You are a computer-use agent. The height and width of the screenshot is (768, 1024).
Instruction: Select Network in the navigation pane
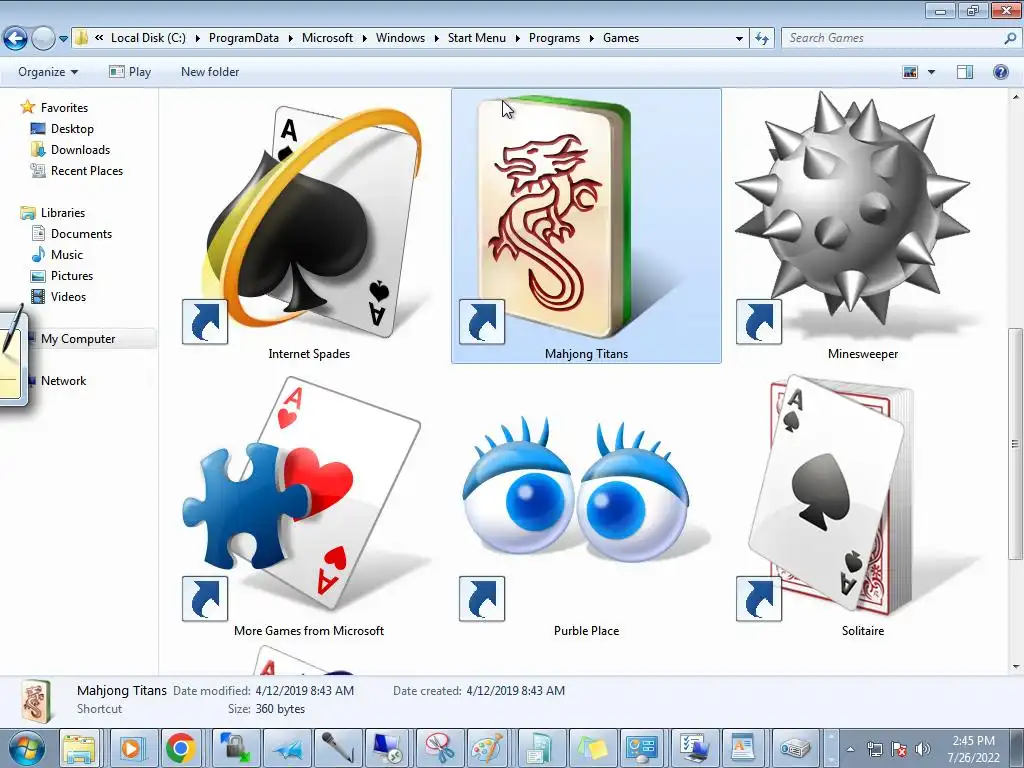point(63,380)
